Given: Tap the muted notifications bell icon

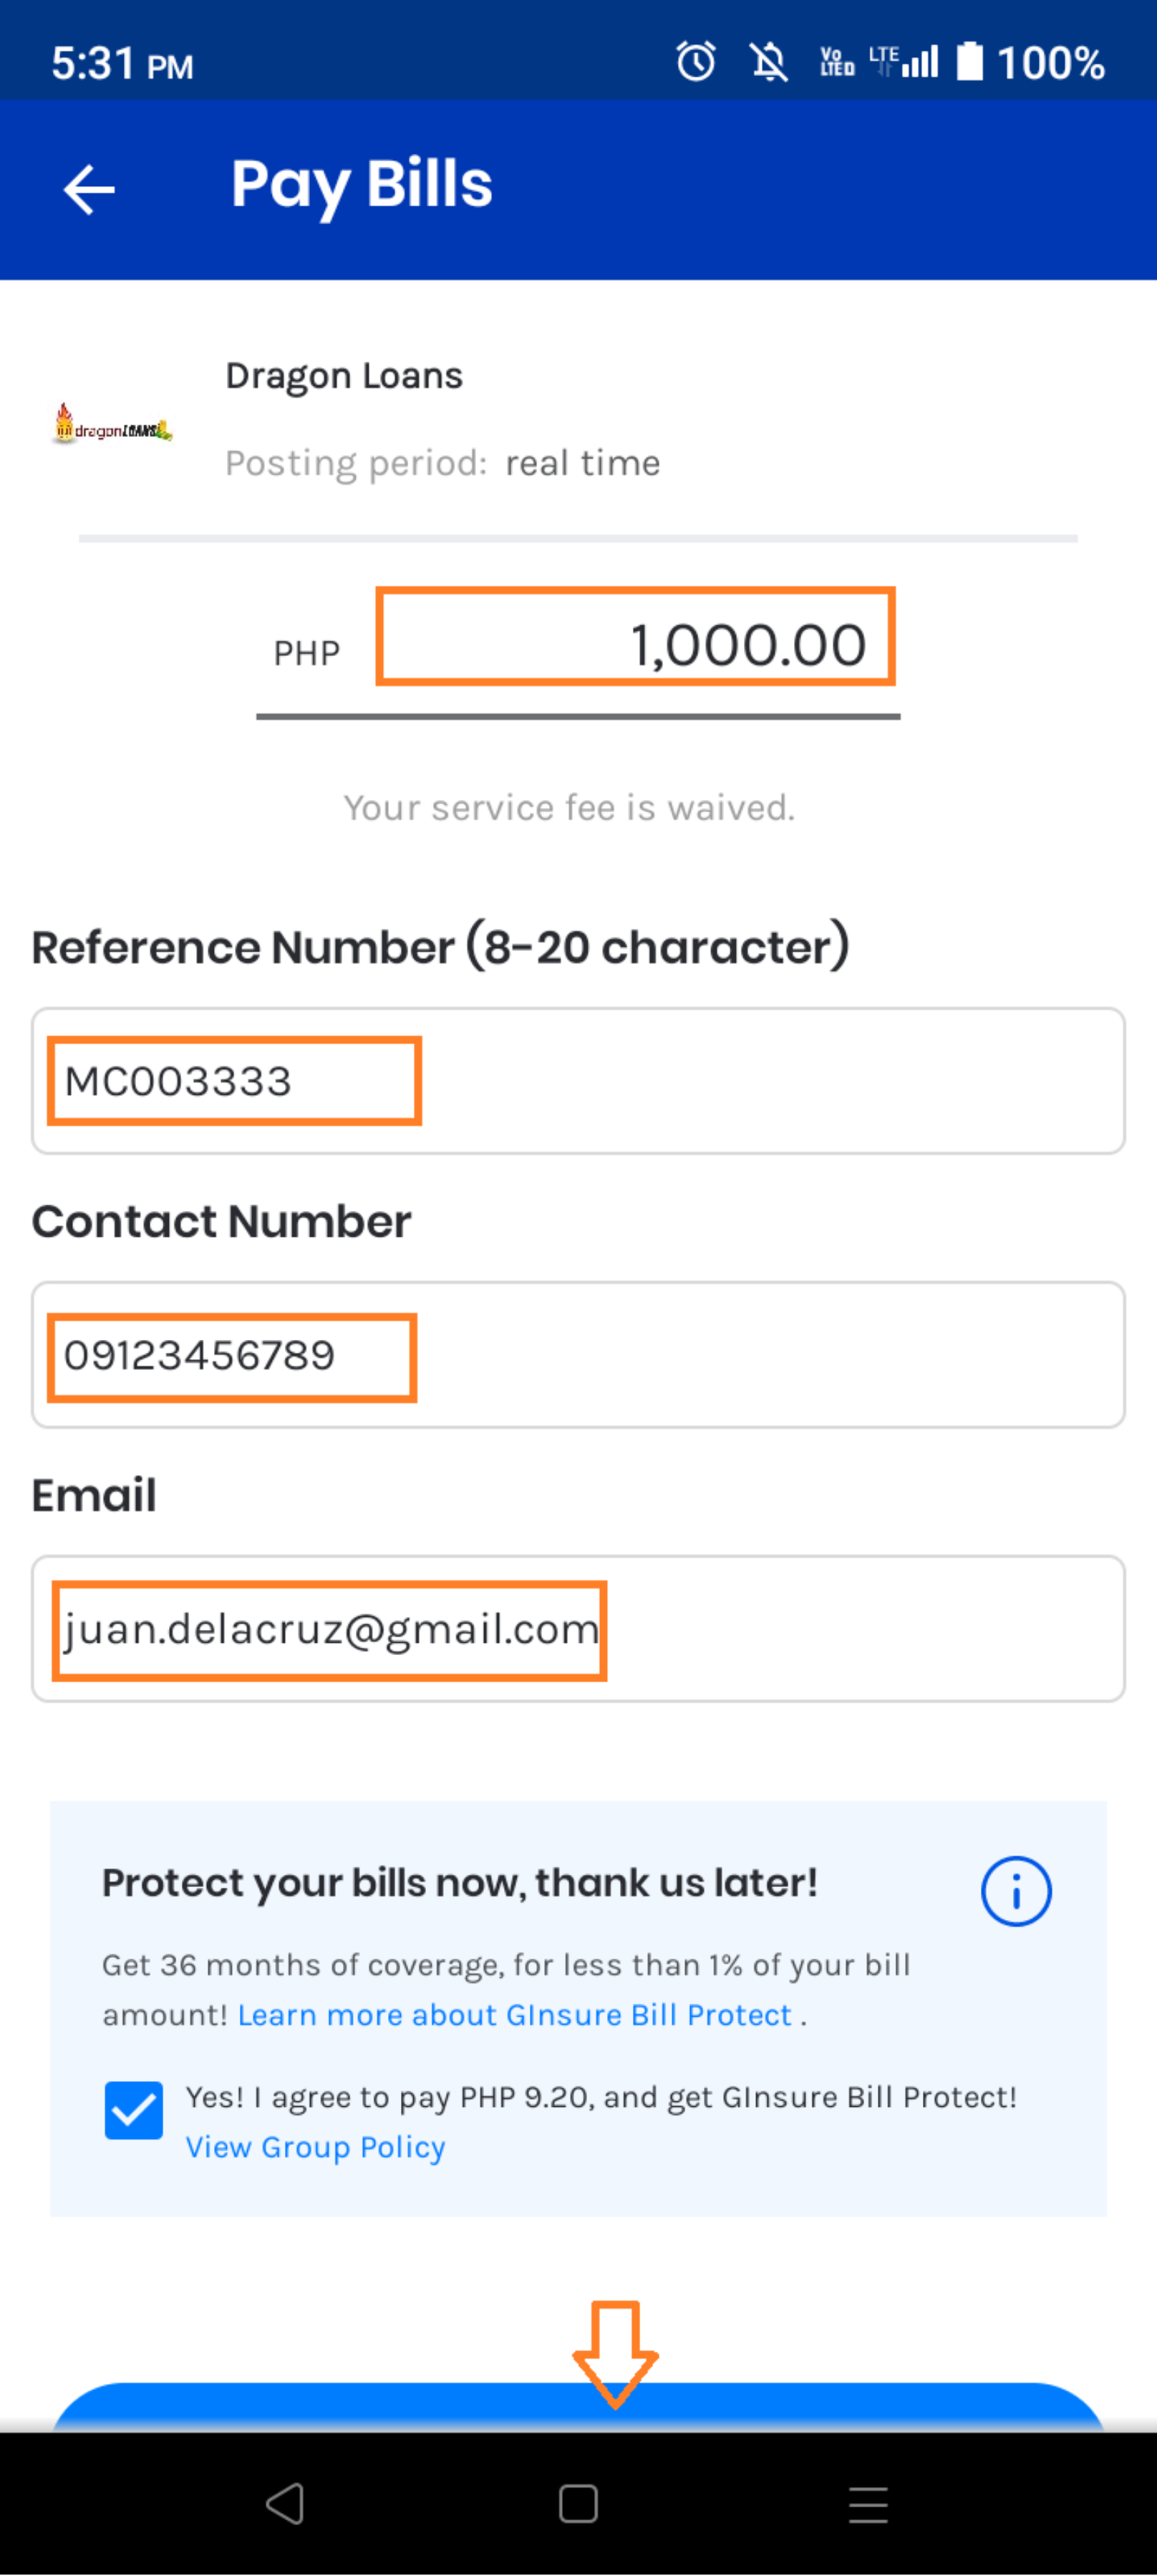Looking at the screenshot, I should pos(769,62).
